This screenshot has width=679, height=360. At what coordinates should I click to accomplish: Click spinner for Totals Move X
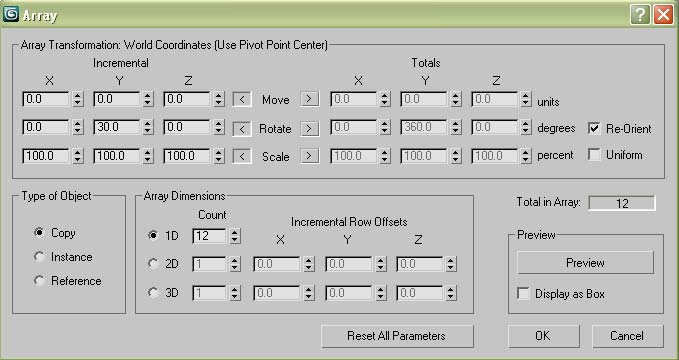(x=385, y=99)
